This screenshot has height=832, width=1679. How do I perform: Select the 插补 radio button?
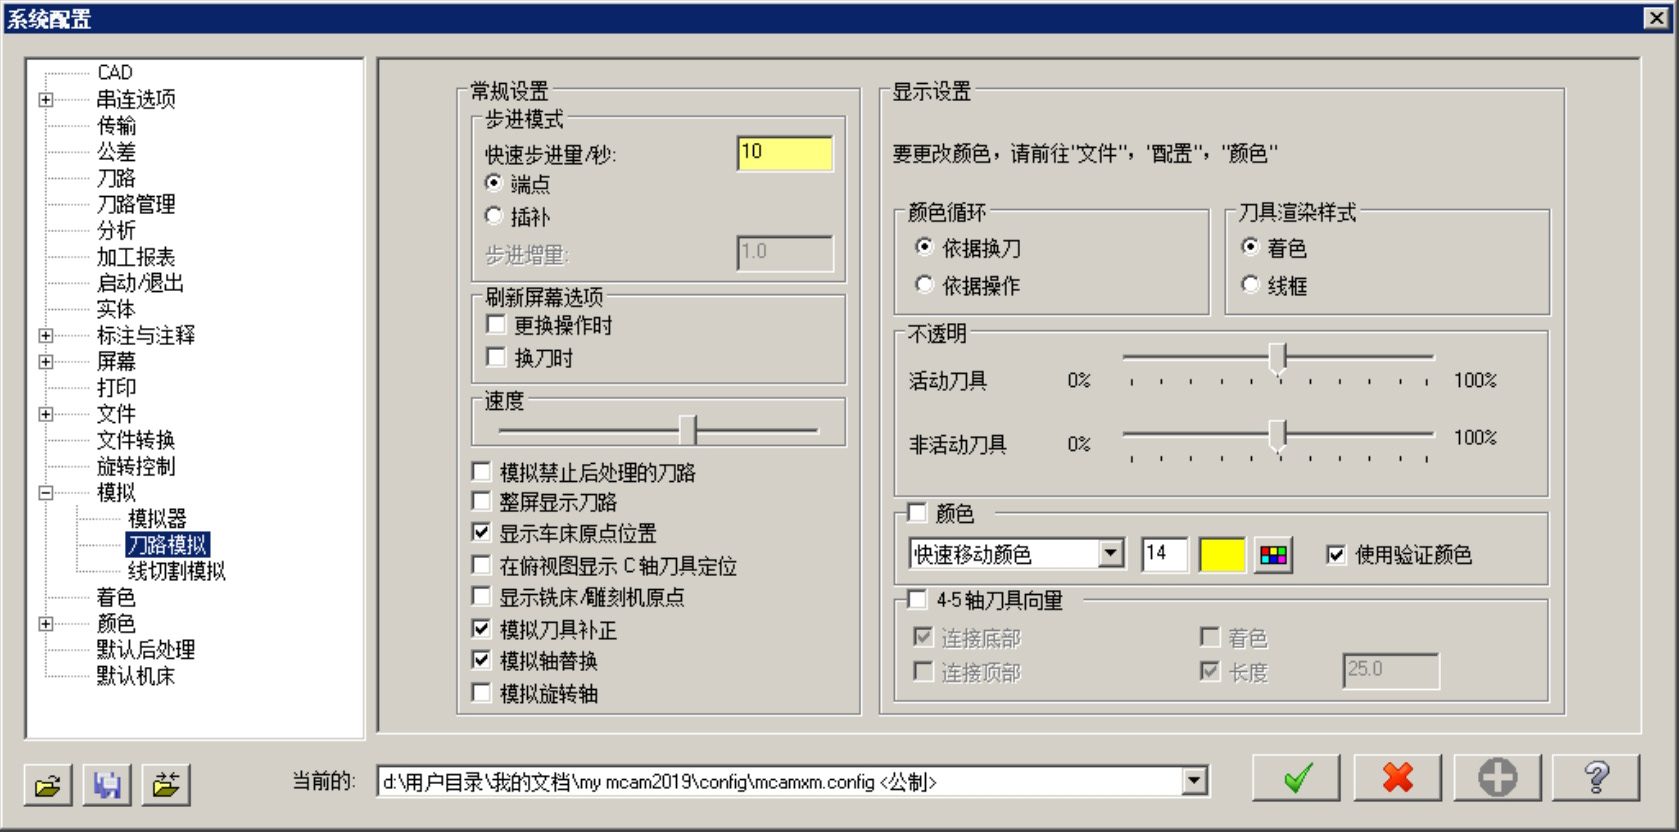pyautogui.click(x=493, y=216)
